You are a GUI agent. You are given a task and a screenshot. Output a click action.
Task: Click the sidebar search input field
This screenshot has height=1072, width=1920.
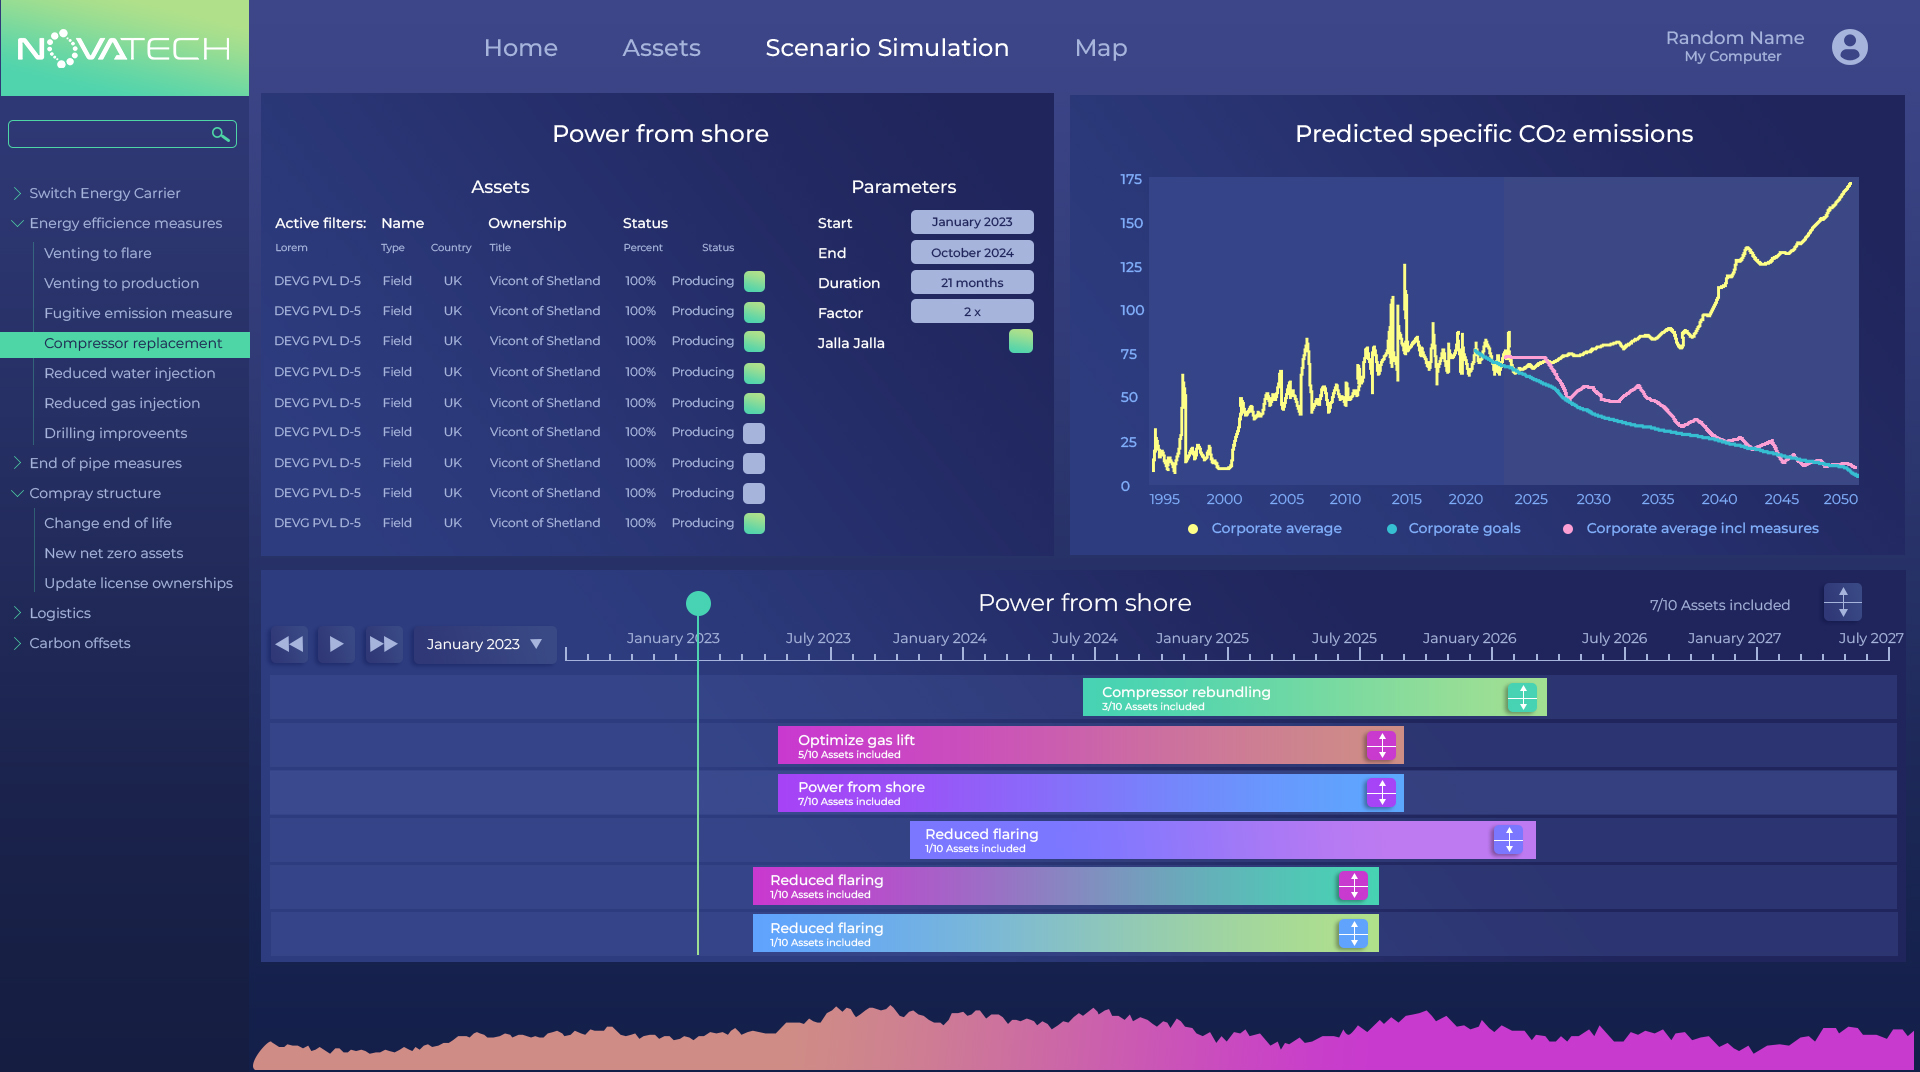[x=110, y=134]
